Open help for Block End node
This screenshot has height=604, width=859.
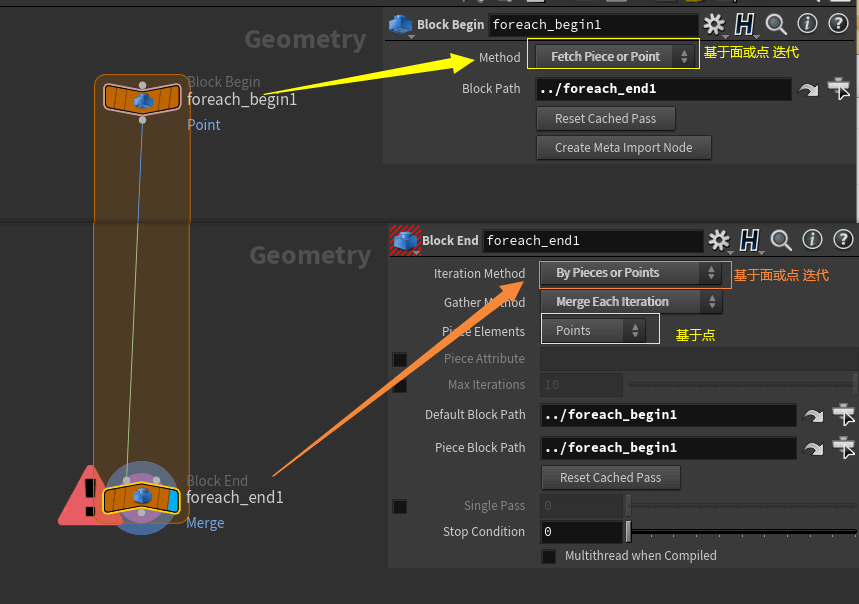click(x=843, y=240)
